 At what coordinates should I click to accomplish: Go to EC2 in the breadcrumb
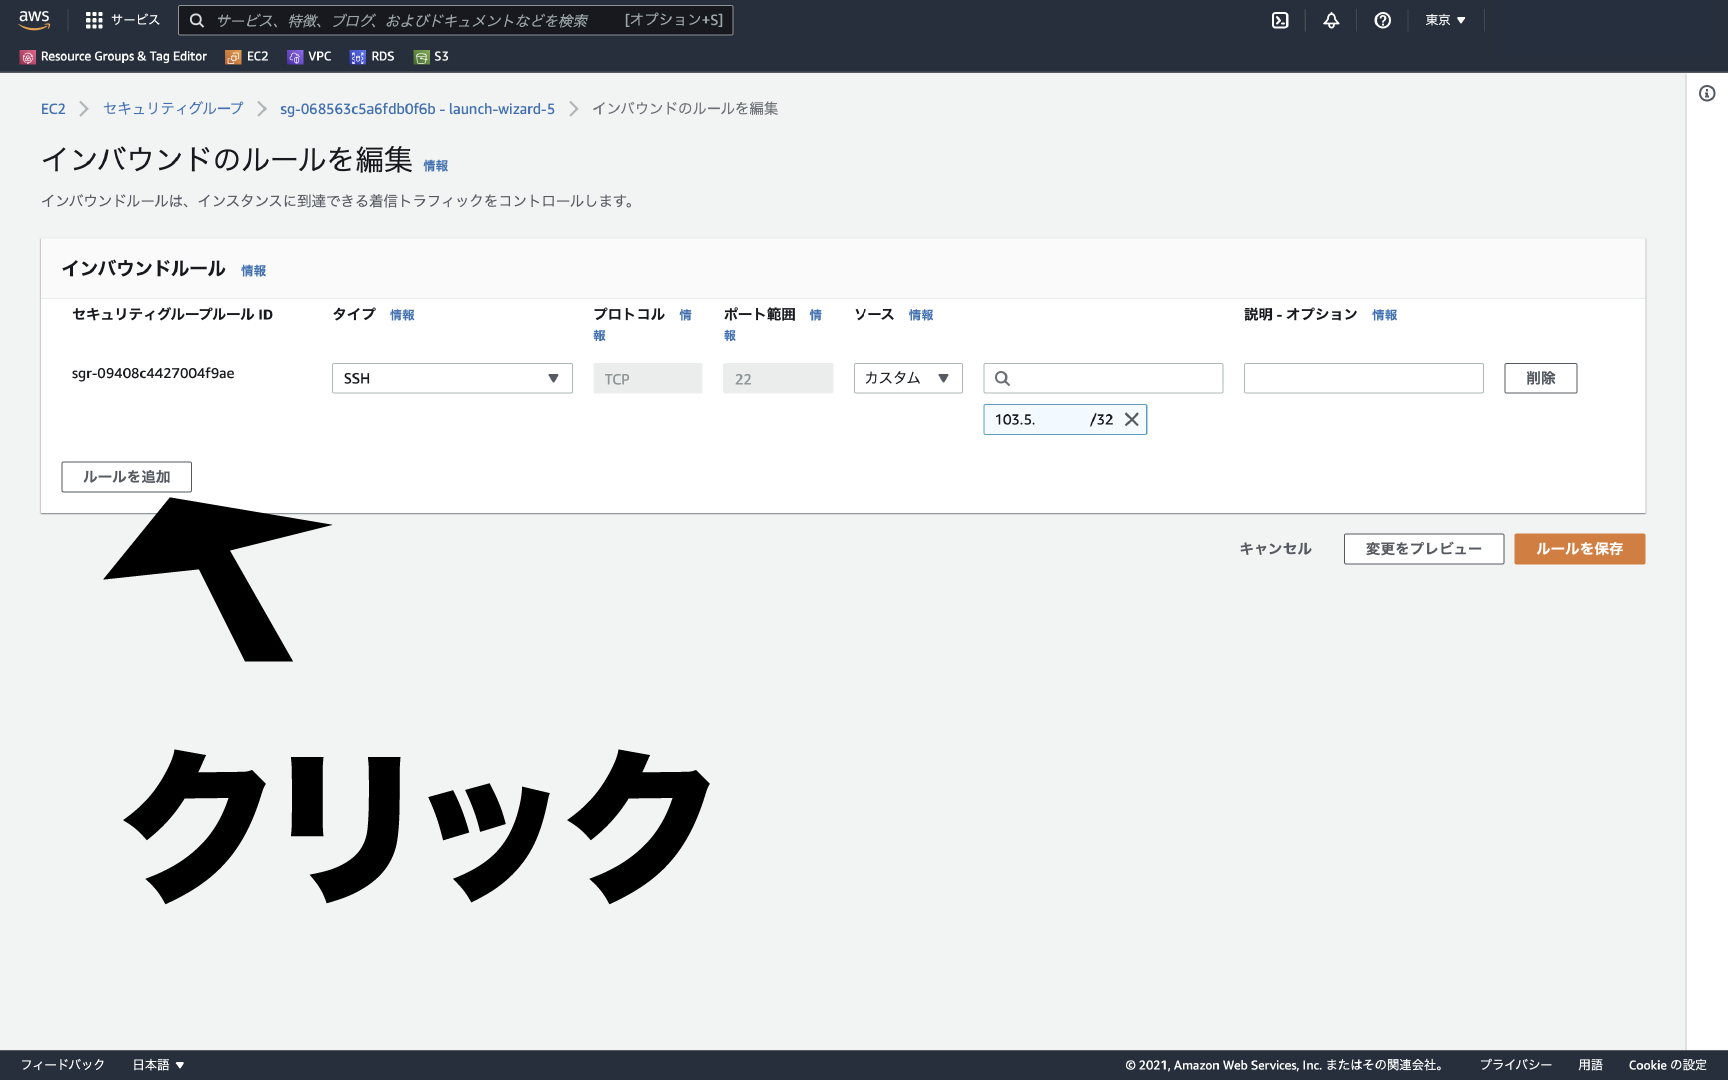coord(53,108)
